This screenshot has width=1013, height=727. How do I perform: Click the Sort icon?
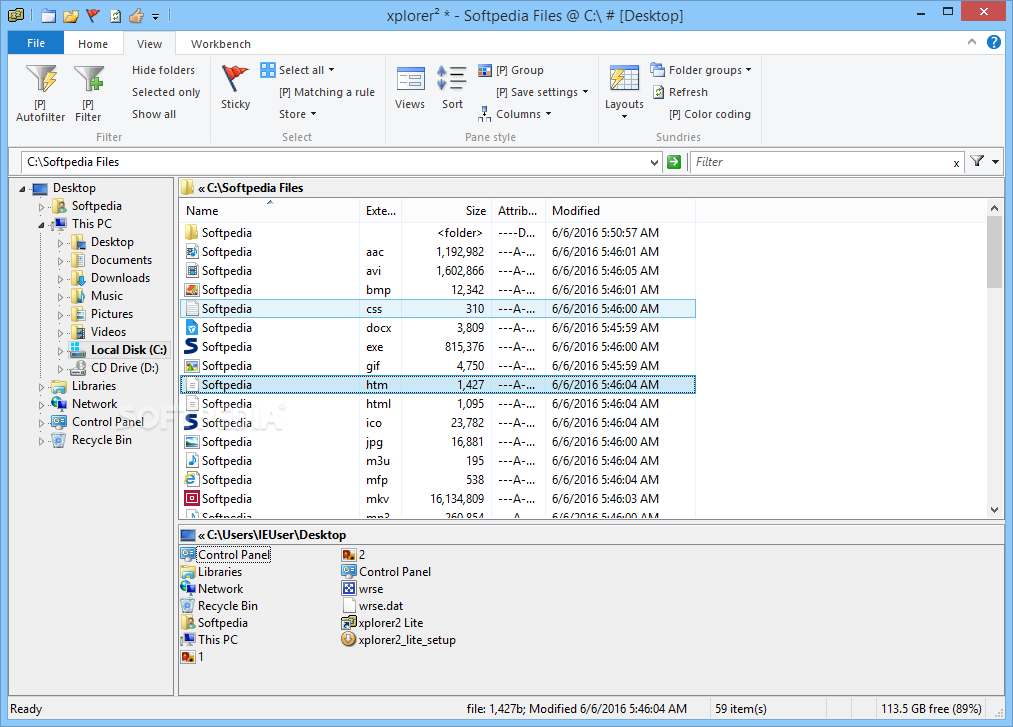452,79
